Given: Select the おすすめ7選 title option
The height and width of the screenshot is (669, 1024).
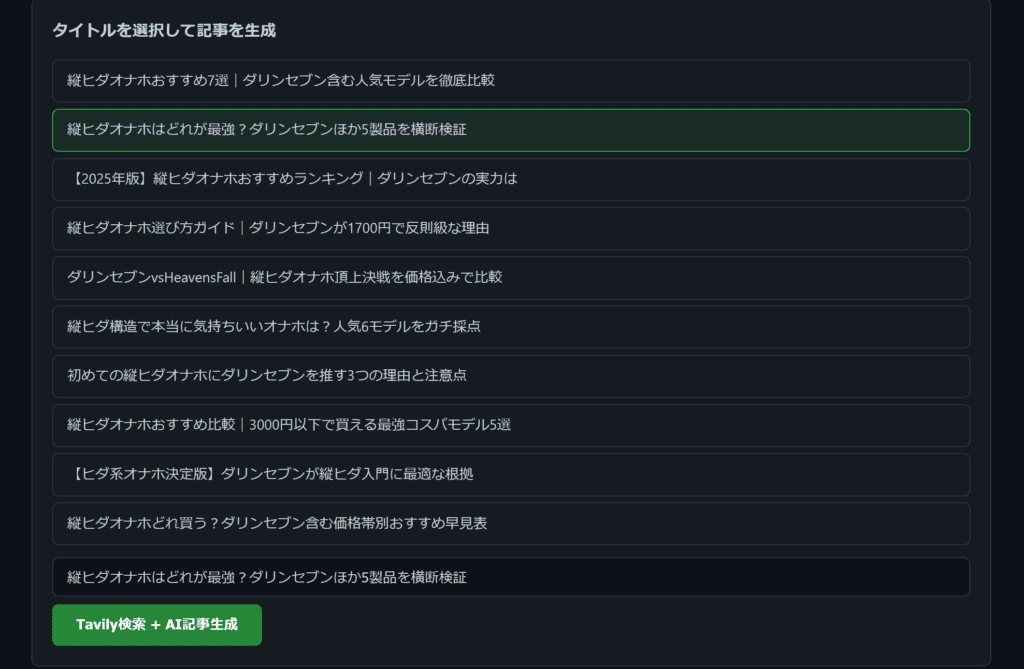Looking at the screenshot, I should [510, 80].
